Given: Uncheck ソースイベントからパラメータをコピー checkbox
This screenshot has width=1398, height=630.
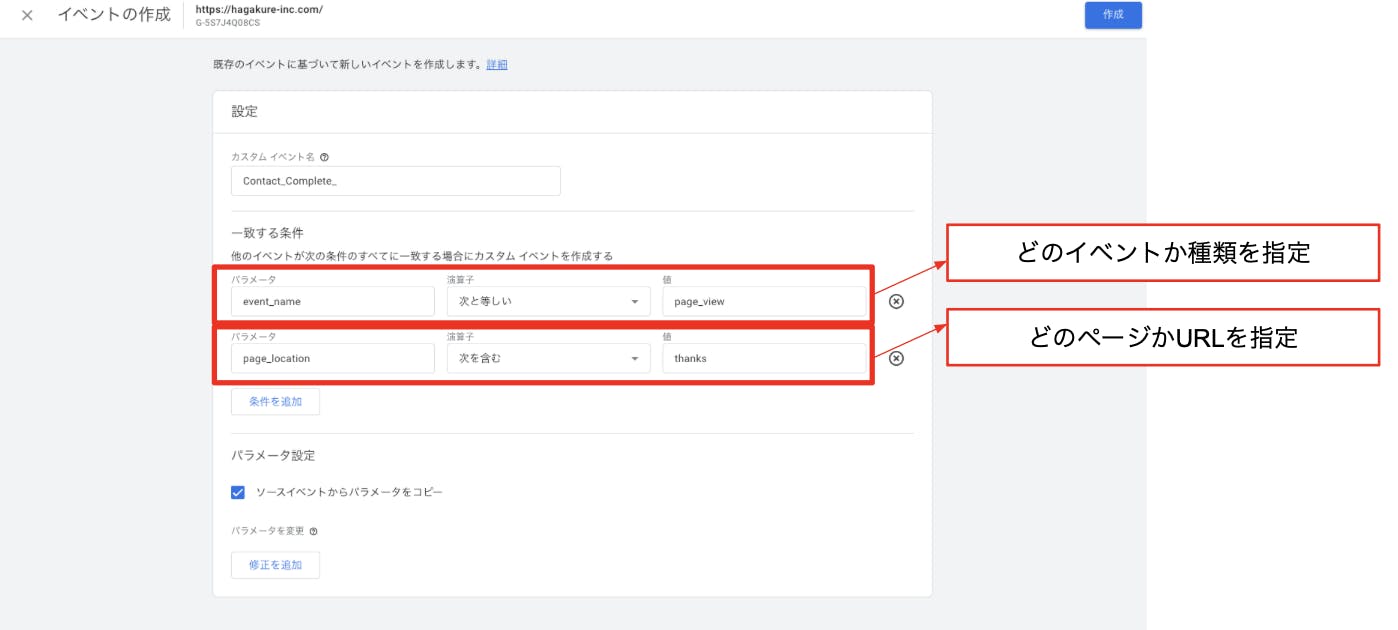Looking at the screenshot, I should (238, 492).
